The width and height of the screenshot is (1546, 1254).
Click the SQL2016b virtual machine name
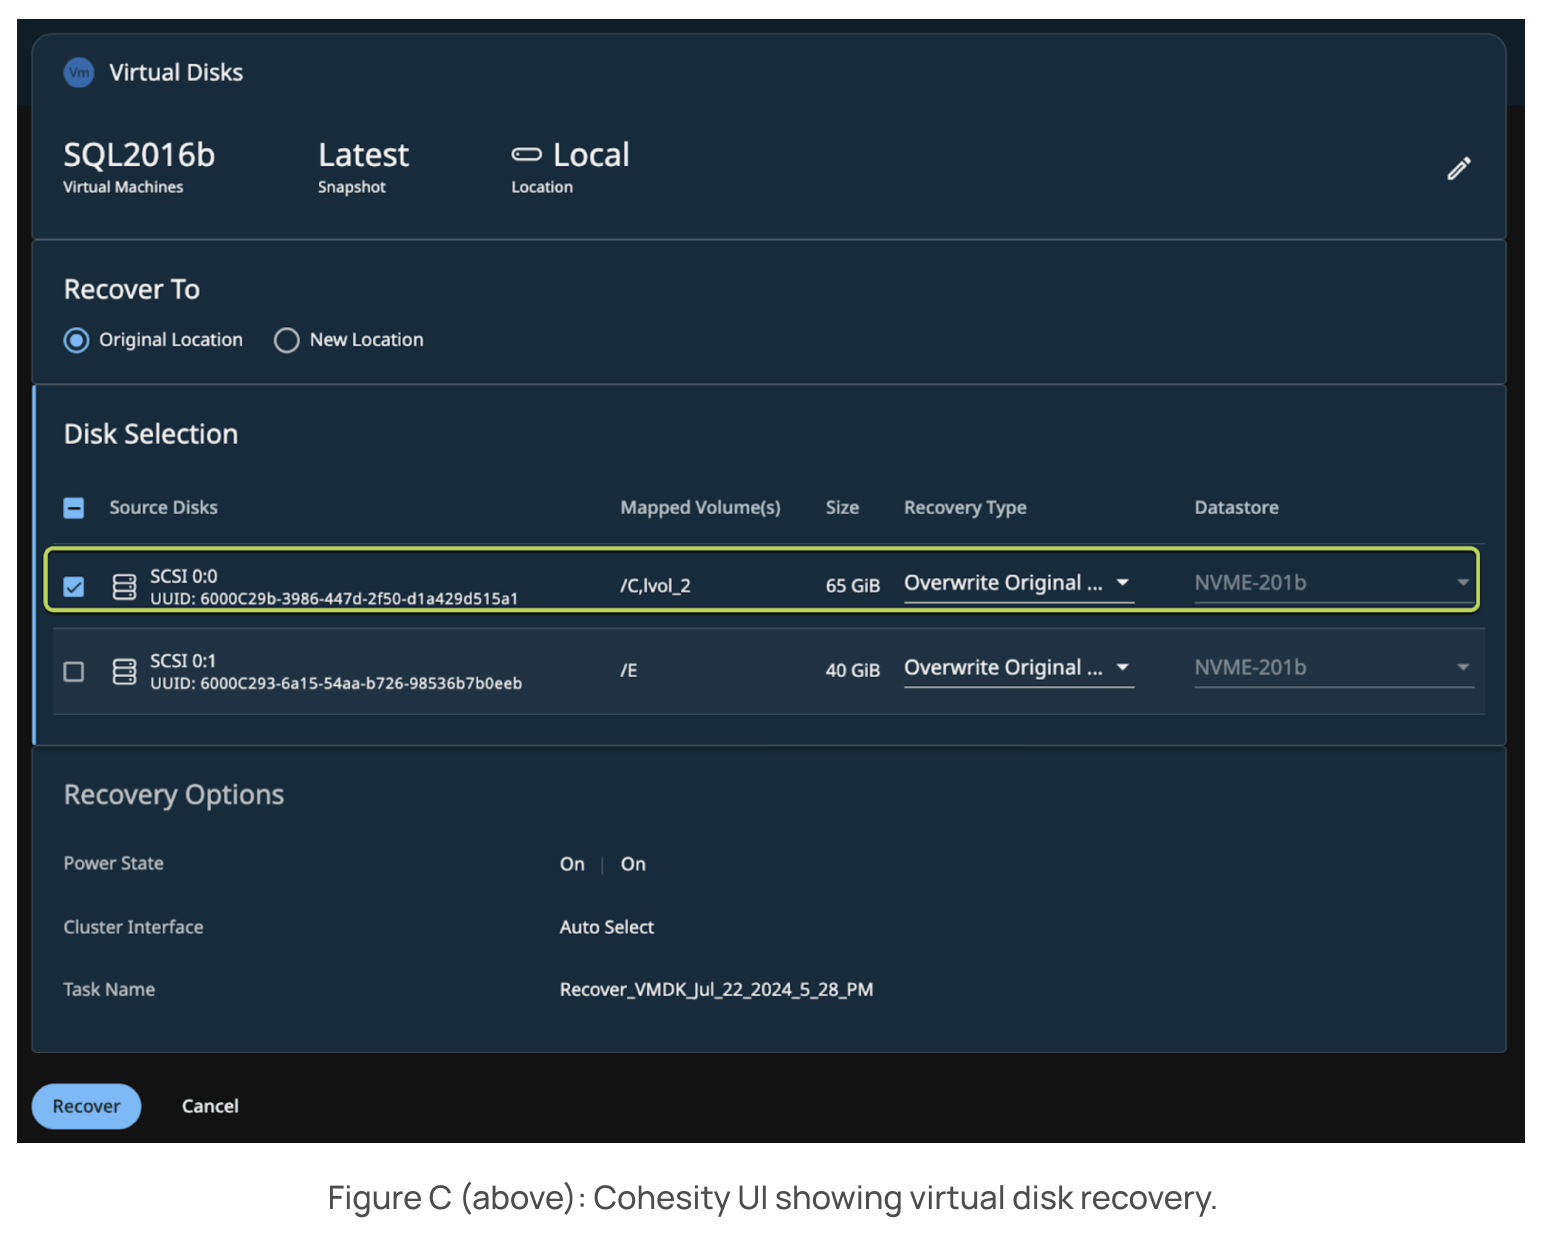coord(139,155)
